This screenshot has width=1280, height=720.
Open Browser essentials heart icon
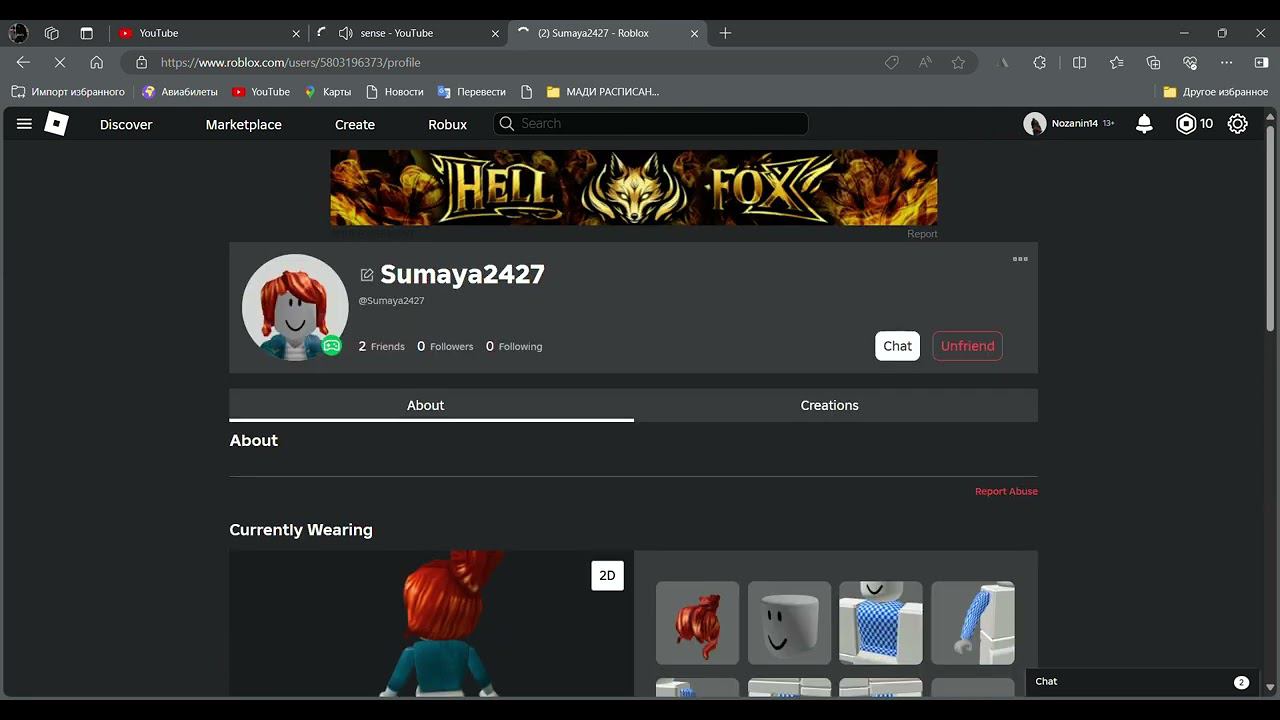(1190, 62)
